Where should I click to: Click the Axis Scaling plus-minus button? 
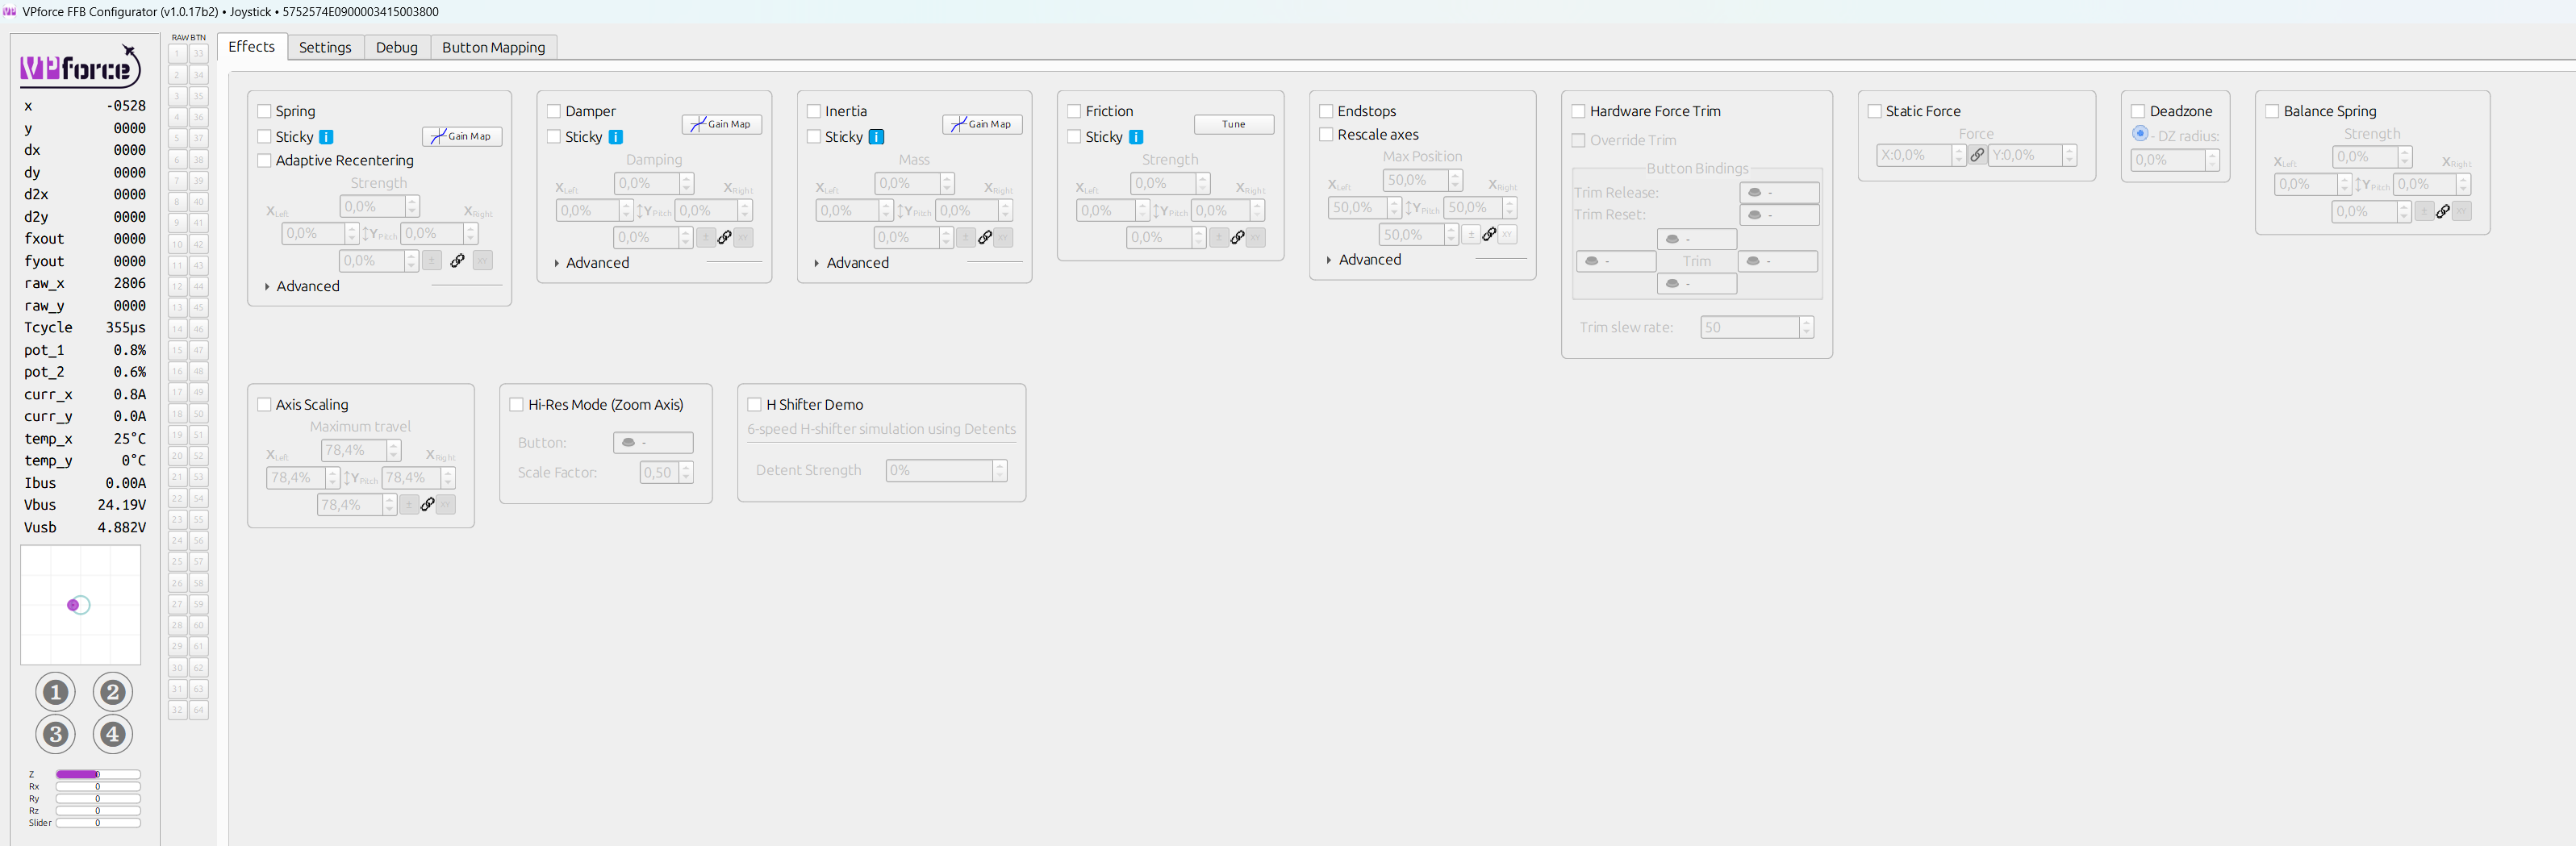point(409,505)
